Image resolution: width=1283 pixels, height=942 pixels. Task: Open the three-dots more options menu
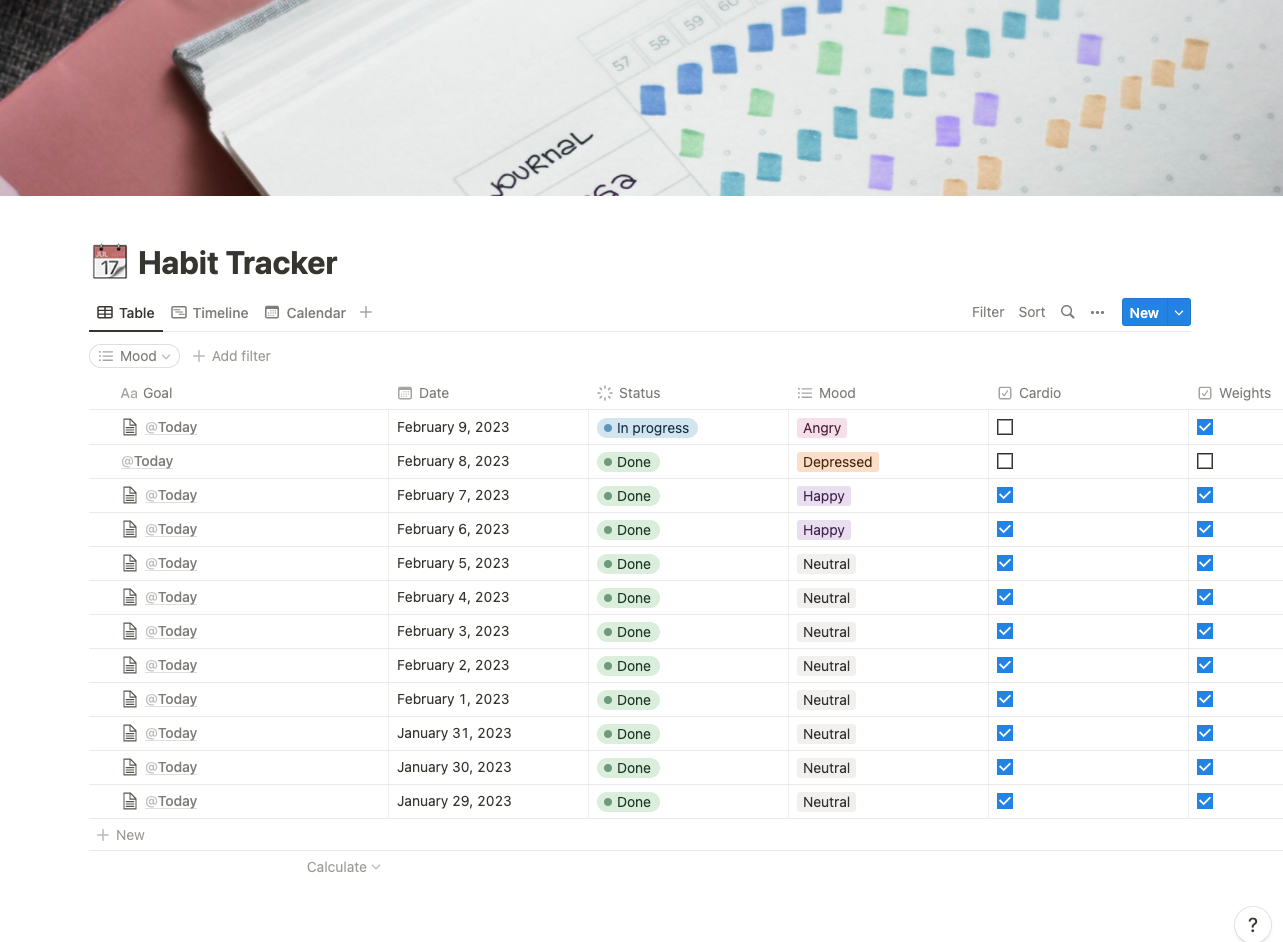click(1097, 312)
